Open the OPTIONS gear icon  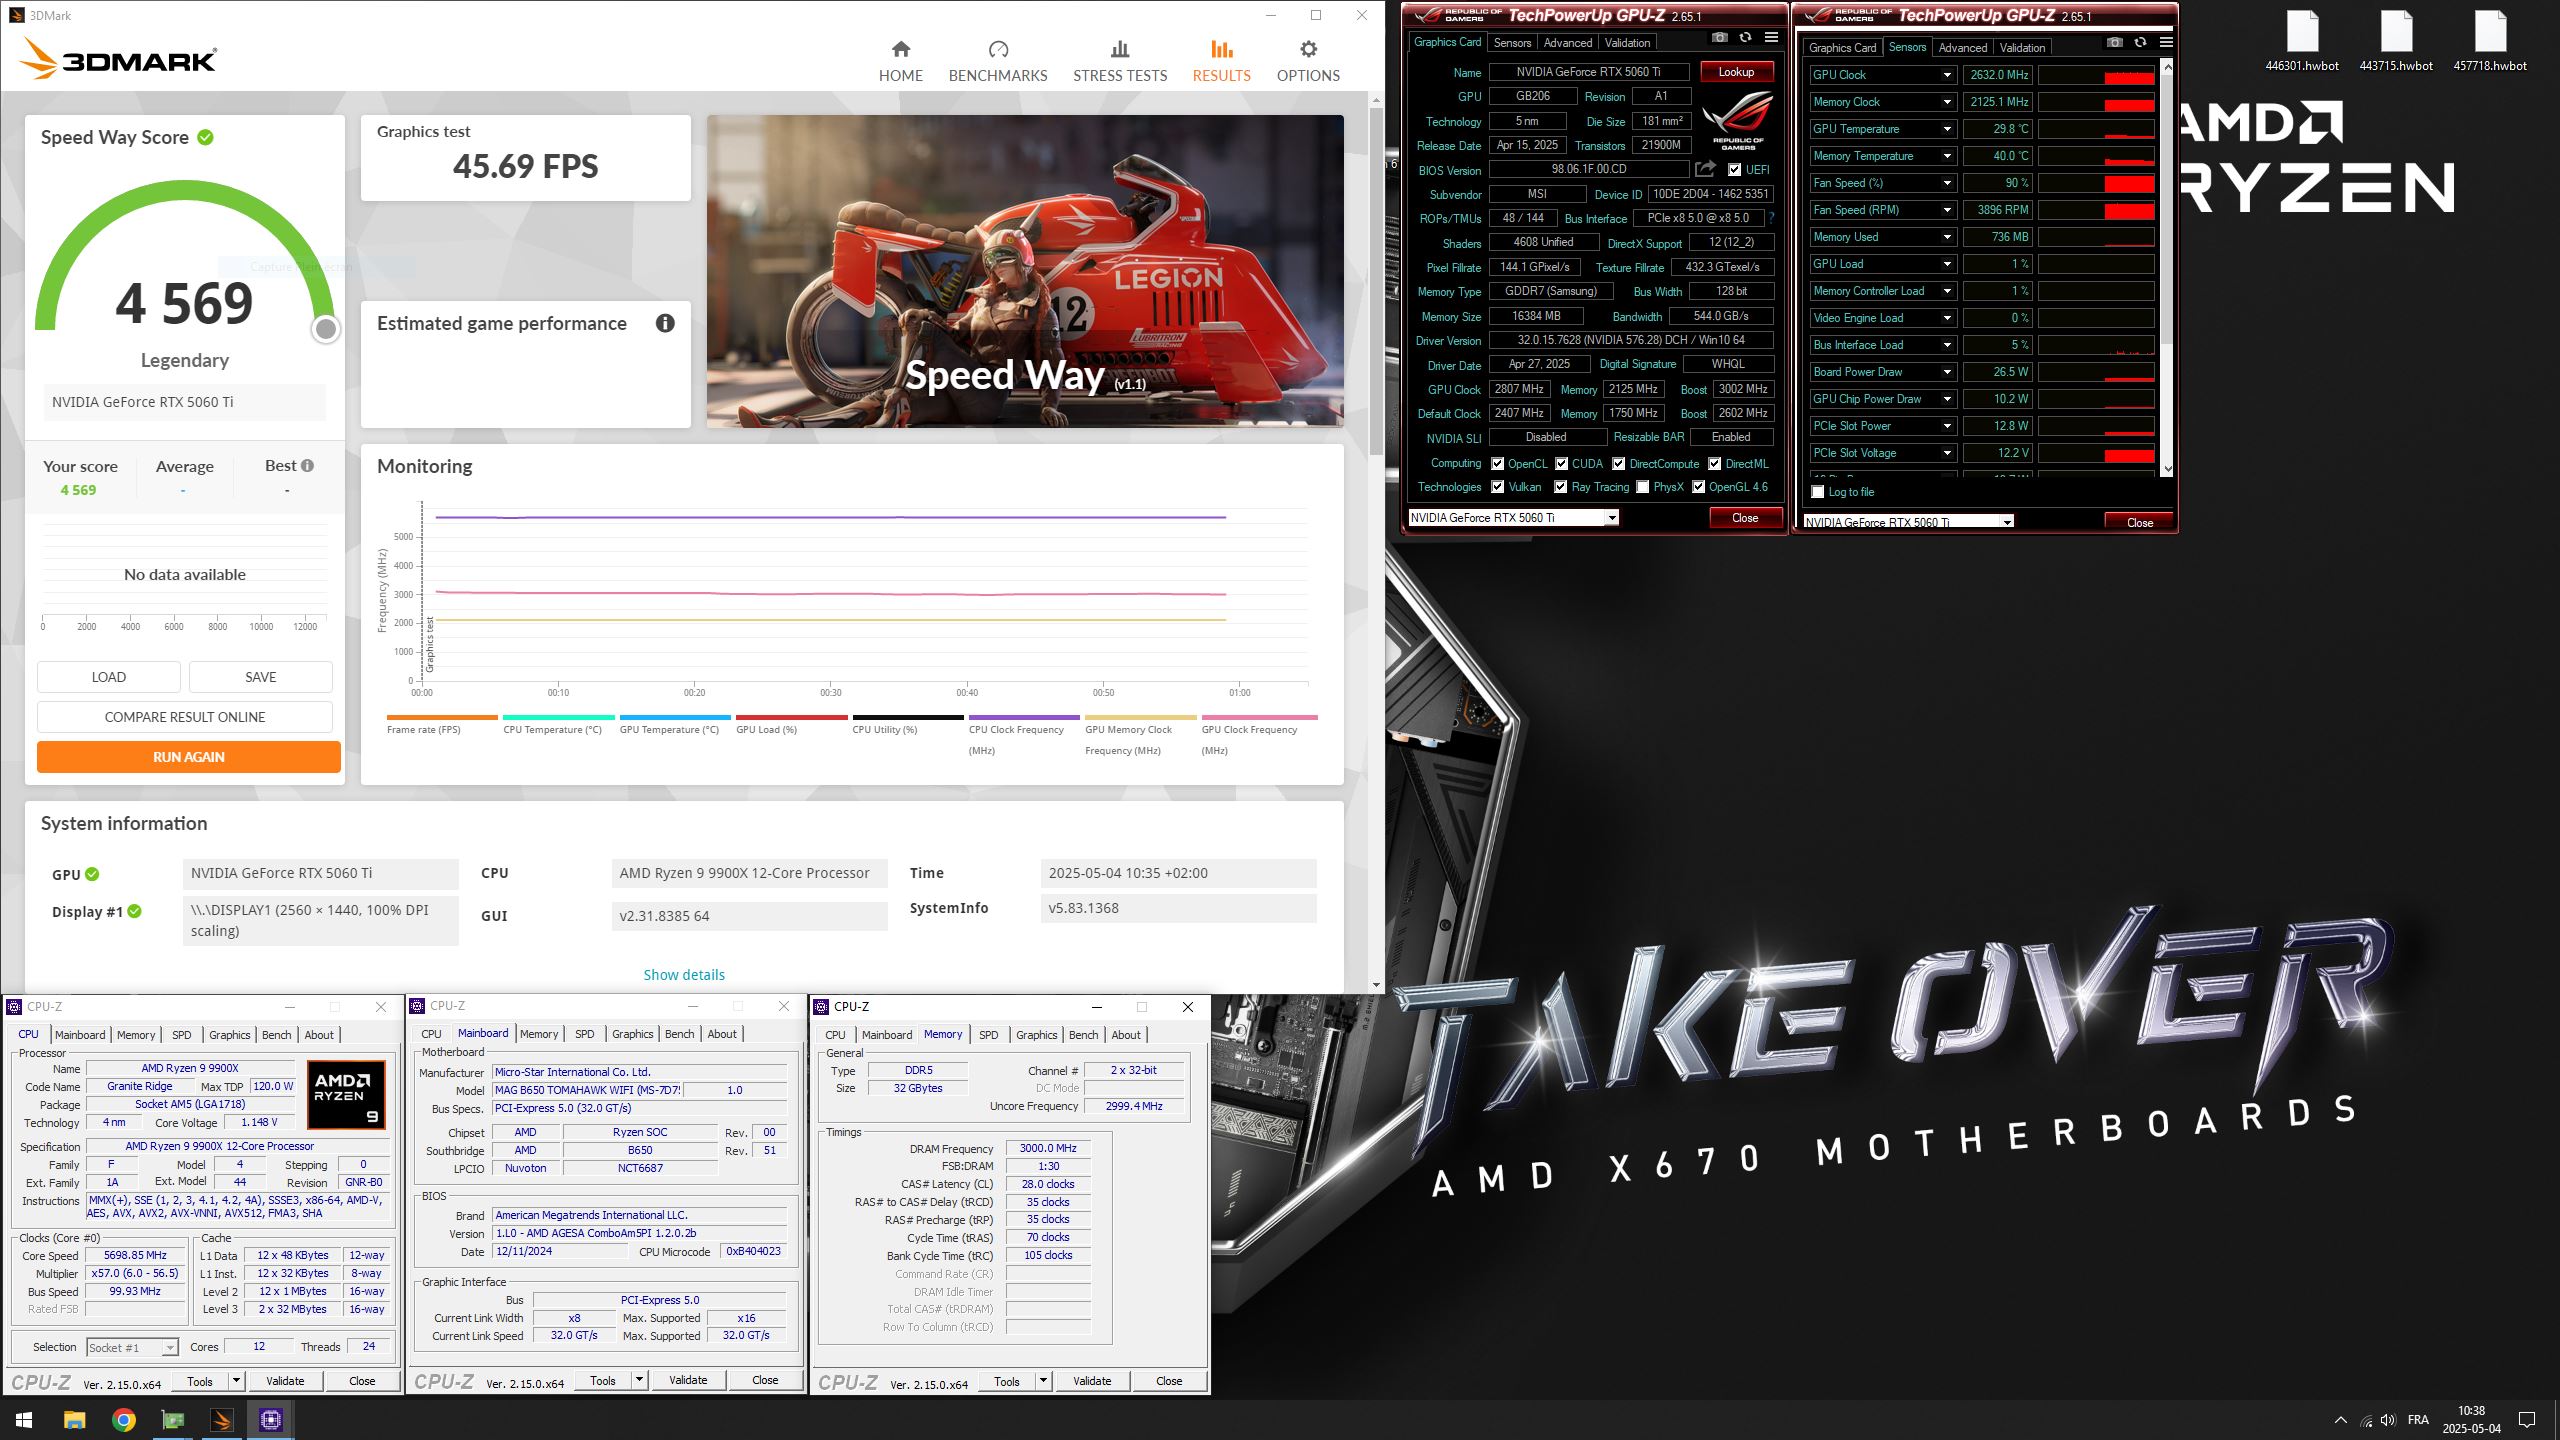click(1308, 49)
